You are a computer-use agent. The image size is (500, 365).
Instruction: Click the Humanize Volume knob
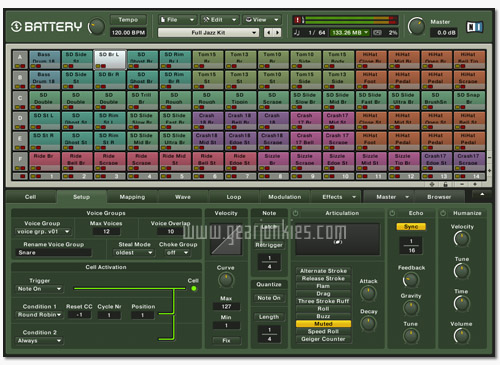[461, 336]
